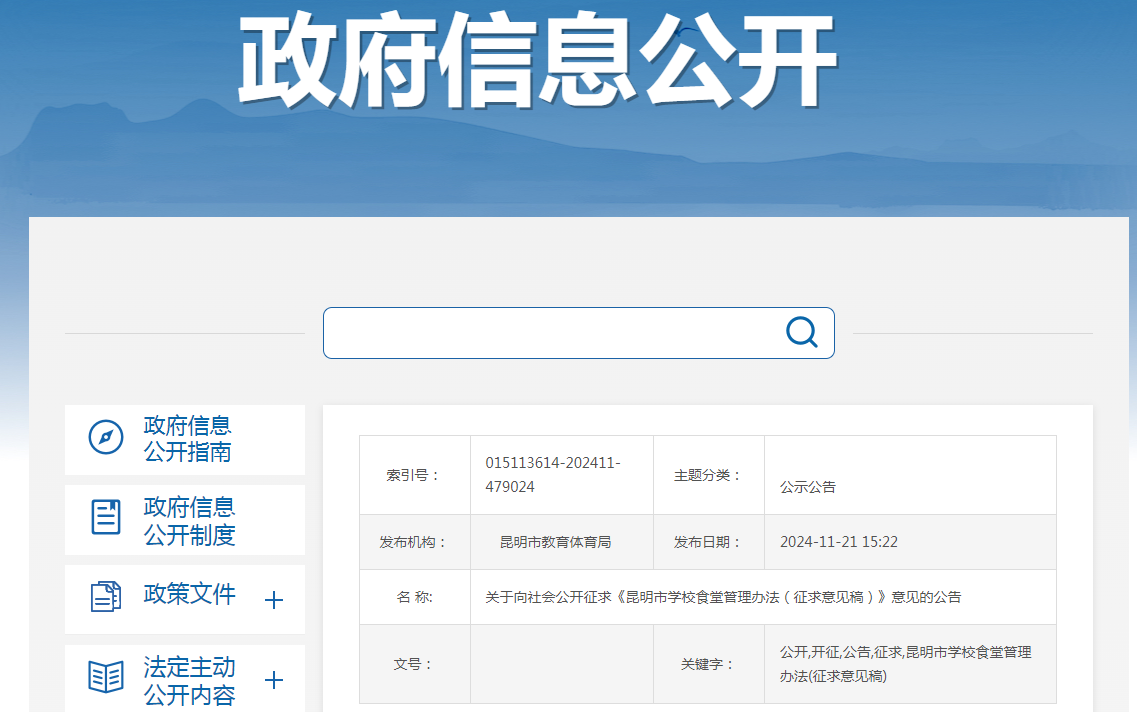Click the 关键字 label cell
This screenshot has height=712, width=1137.
pos(708,664)
